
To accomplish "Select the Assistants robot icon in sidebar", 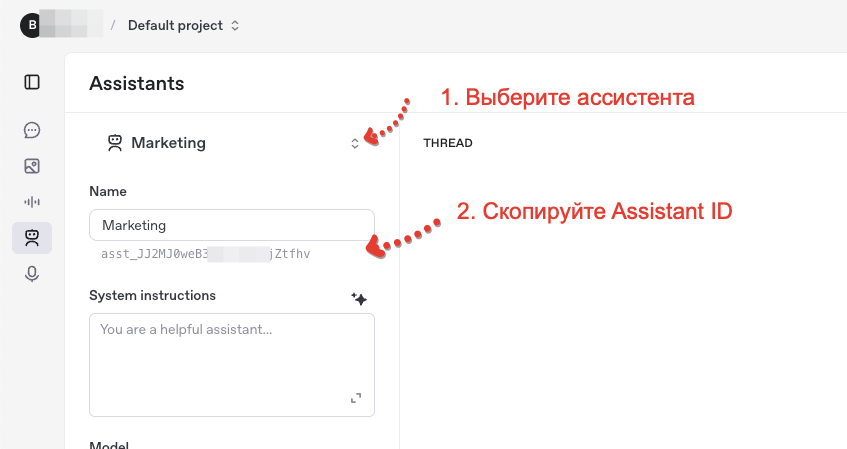I will coord(32,238).
